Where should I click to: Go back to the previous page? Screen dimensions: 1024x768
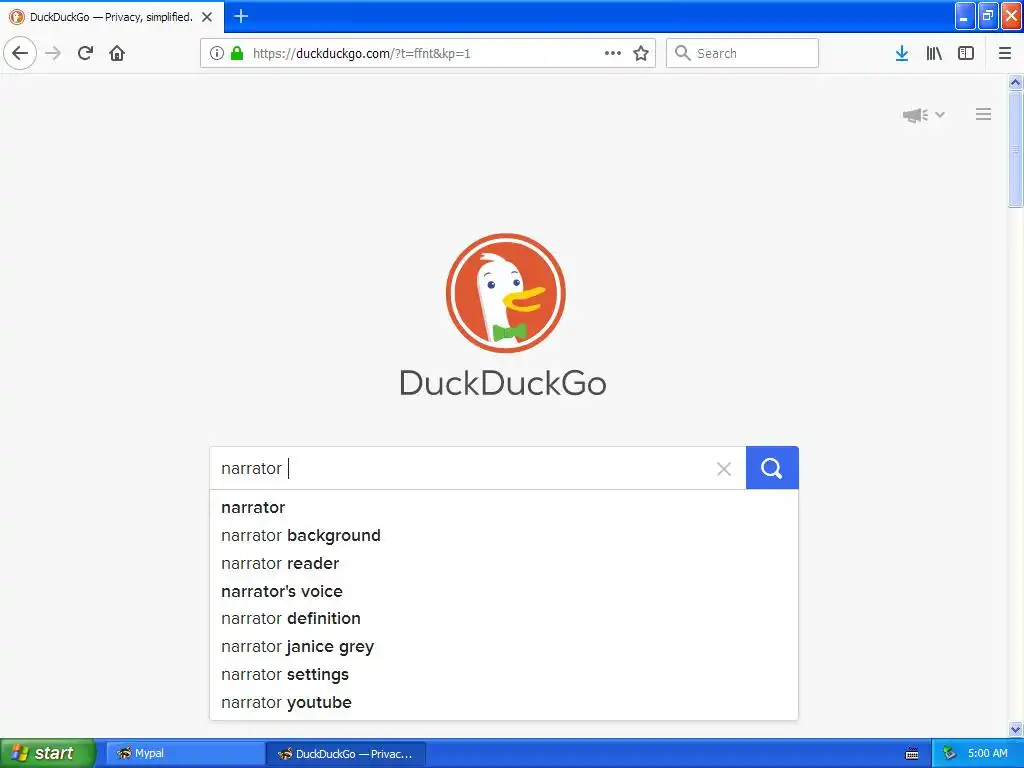point(20,53)
